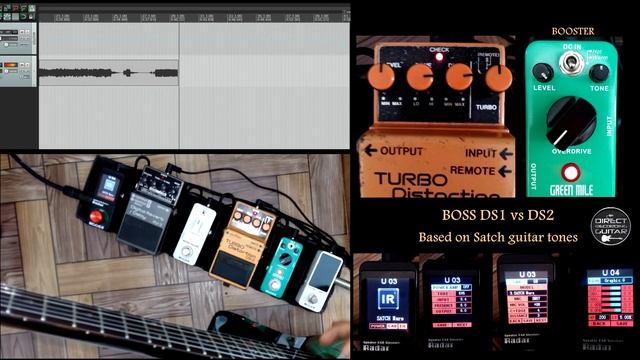Mute the second REAPER track
The width and height of the screenshot is (640, 360).
(22, 64)
